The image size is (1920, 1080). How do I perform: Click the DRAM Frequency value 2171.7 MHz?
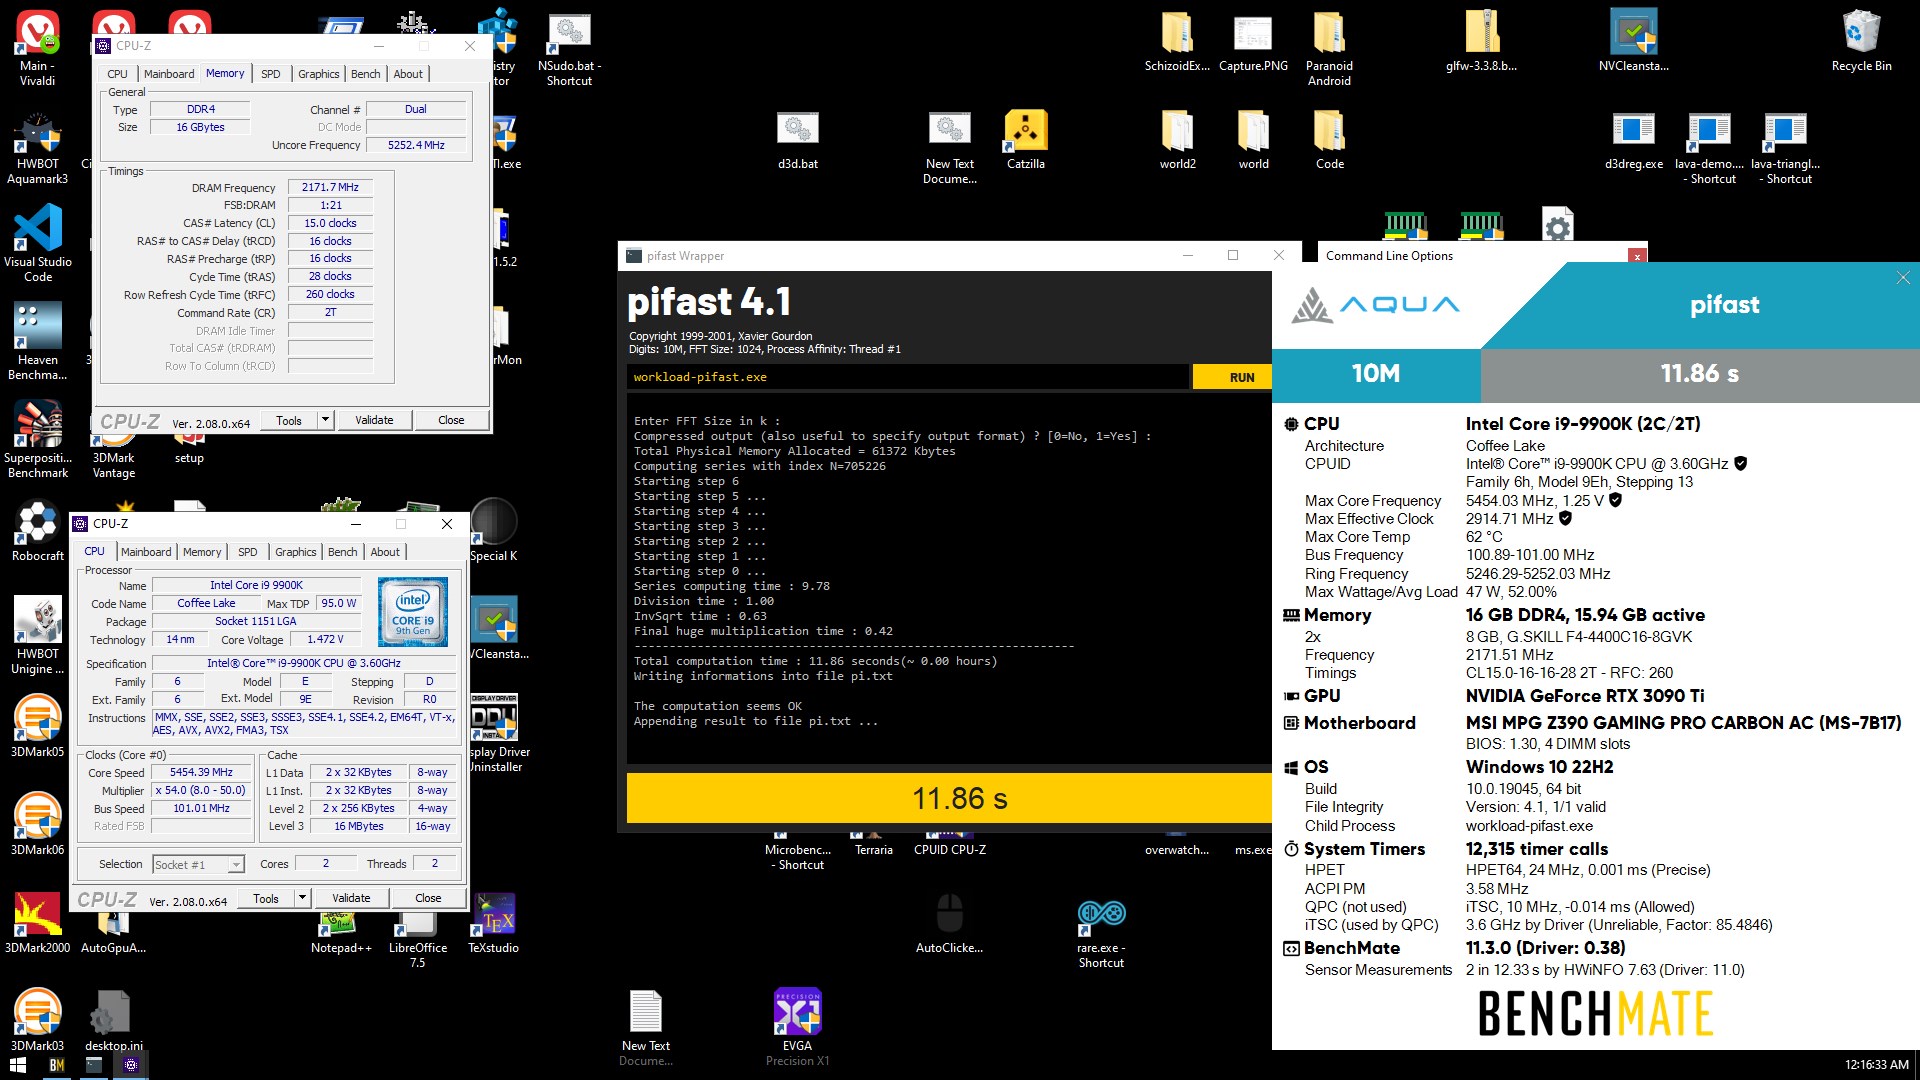pyautogui.click(x=330, y=187)
